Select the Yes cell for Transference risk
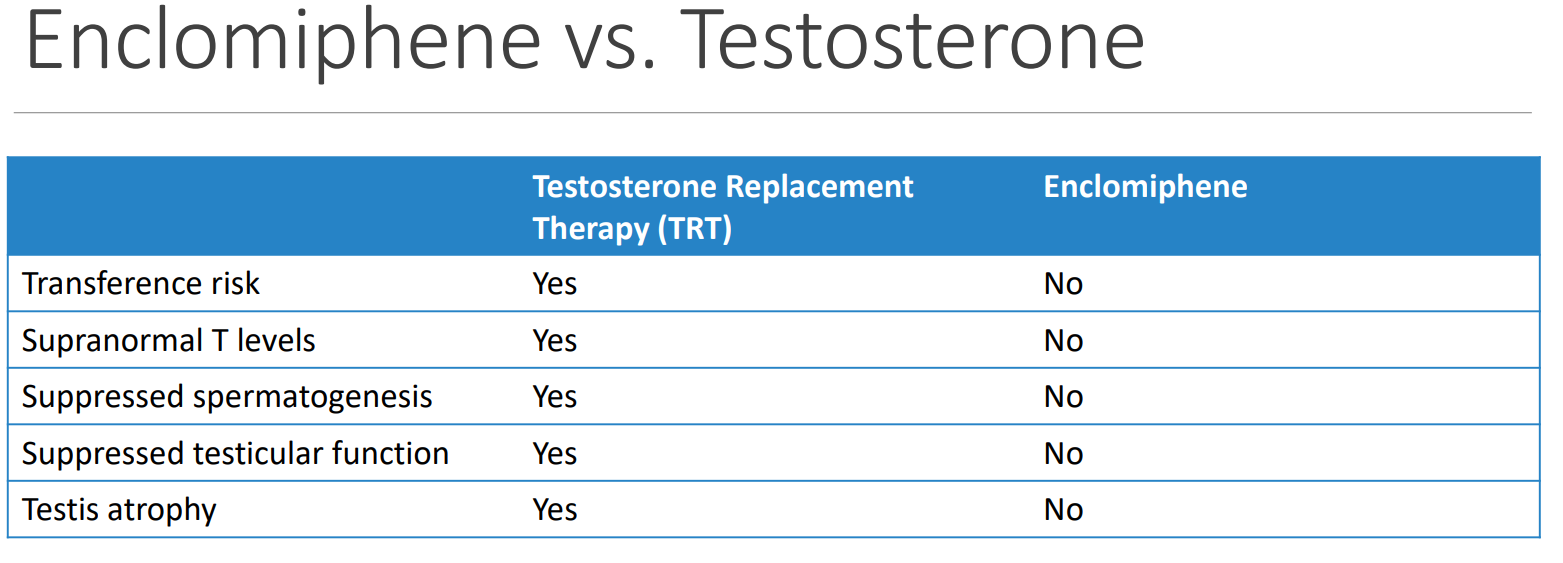Screen dimensions: 1563x563 (555, 284)
